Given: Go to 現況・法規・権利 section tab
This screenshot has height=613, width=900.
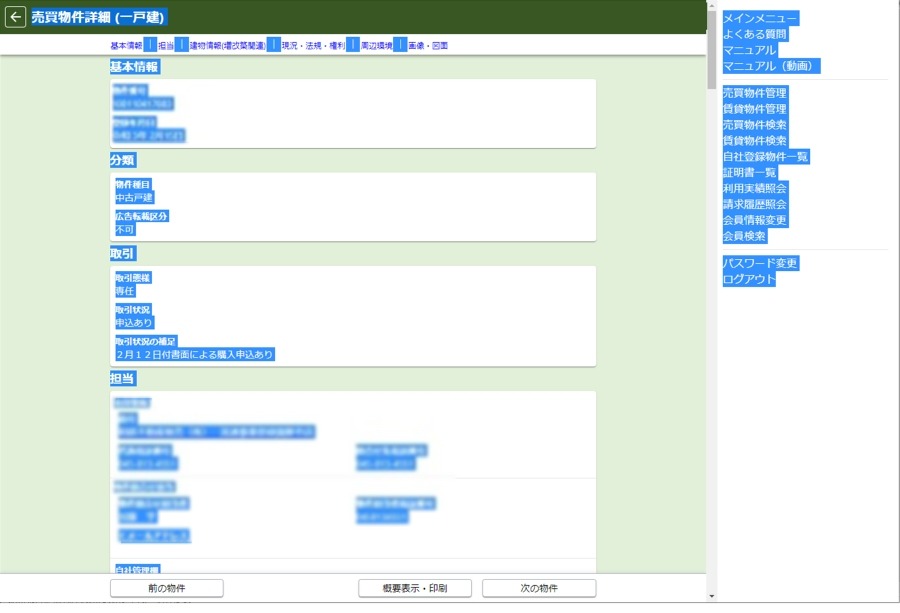Looking at the screenshot, I should coord(313,46).
